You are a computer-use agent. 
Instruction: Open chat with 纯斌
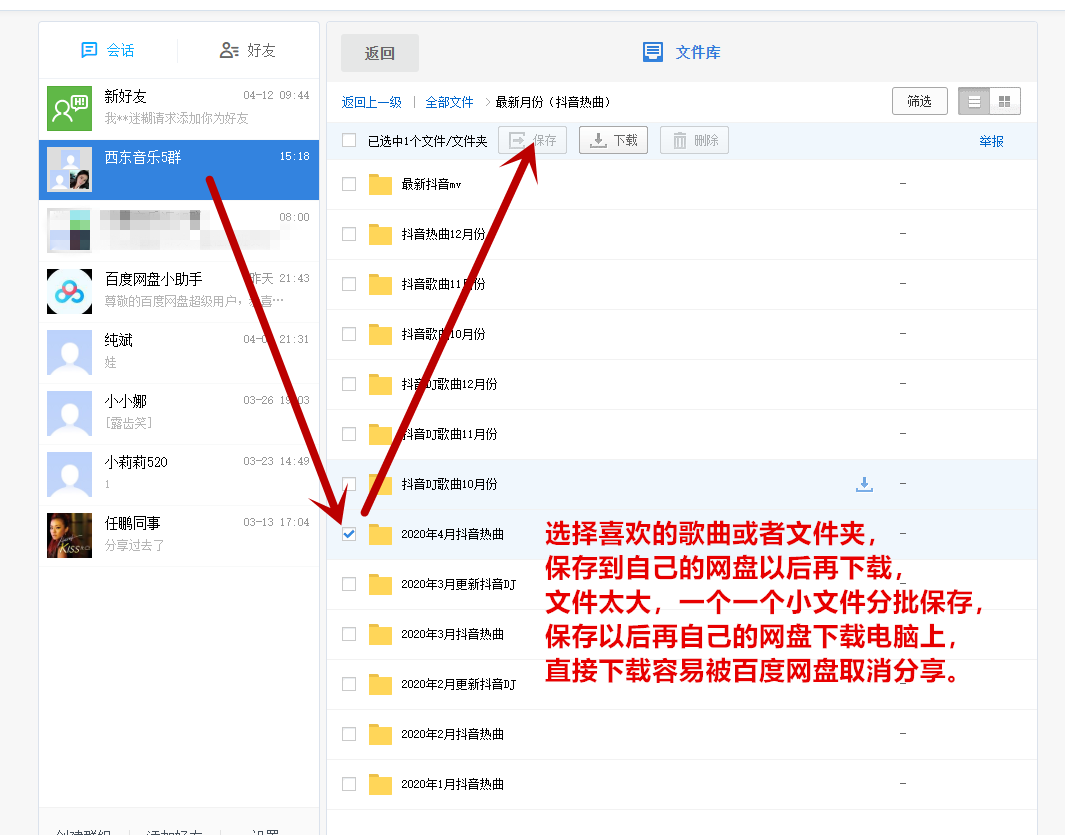tap(179, 353)
